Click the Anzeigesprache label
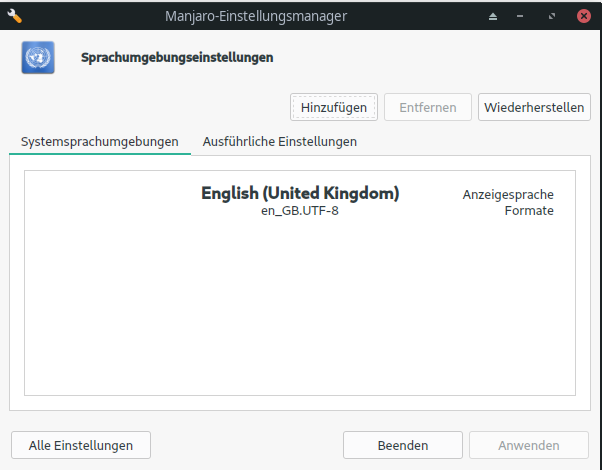Image resolution: width=602 pixels, height=470 pixels. 508,195
